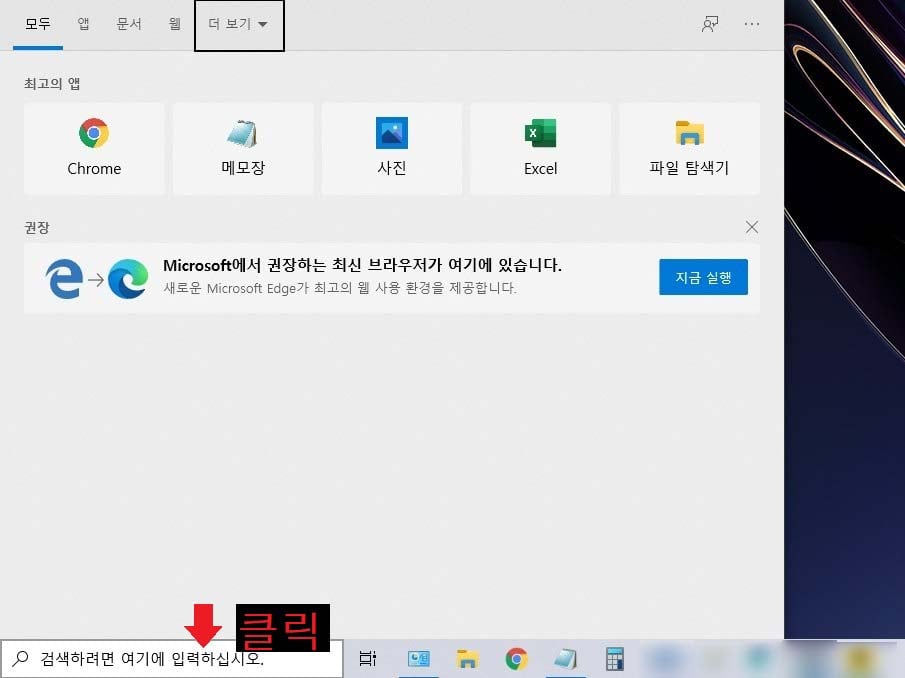
Task: Launch Excel from top apps
Action: pyautogui.click(x=540, y=149)
